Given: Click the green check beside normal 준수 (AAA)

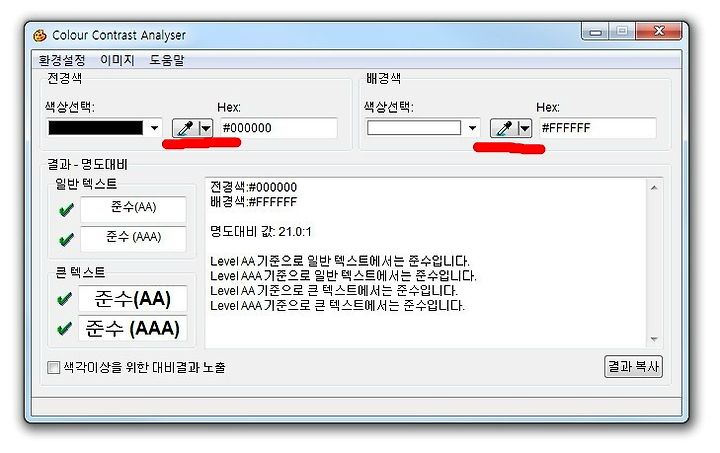Looking at the screenshot, I should [66, 239].
